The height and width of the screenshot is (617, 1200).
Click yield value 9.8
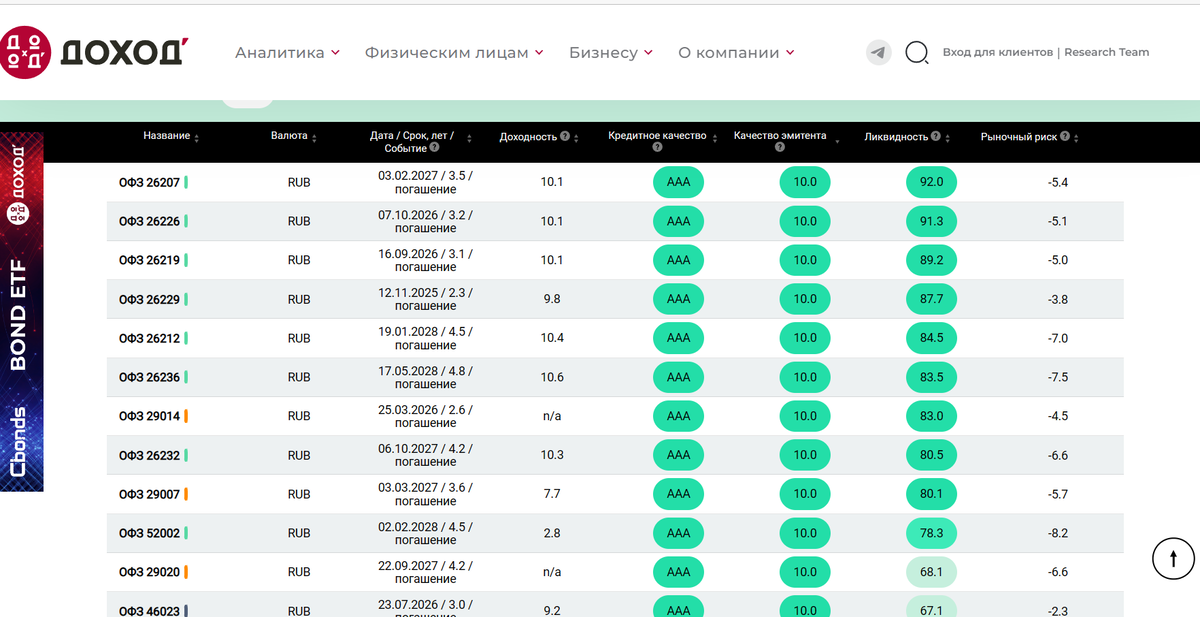[552, 299]
